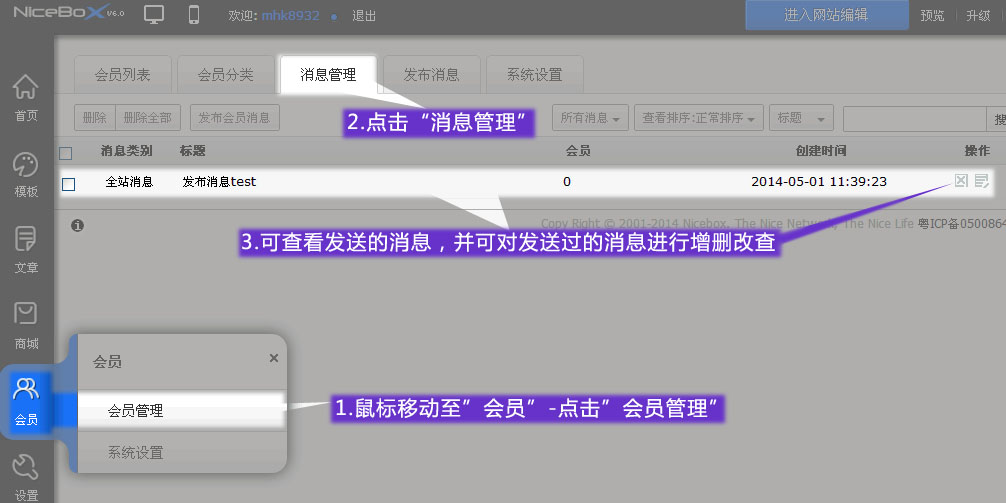Check the box for 全站消息 row
Image resolution: width=1006 pixels, height=503 pixels.
click(68, 184)
